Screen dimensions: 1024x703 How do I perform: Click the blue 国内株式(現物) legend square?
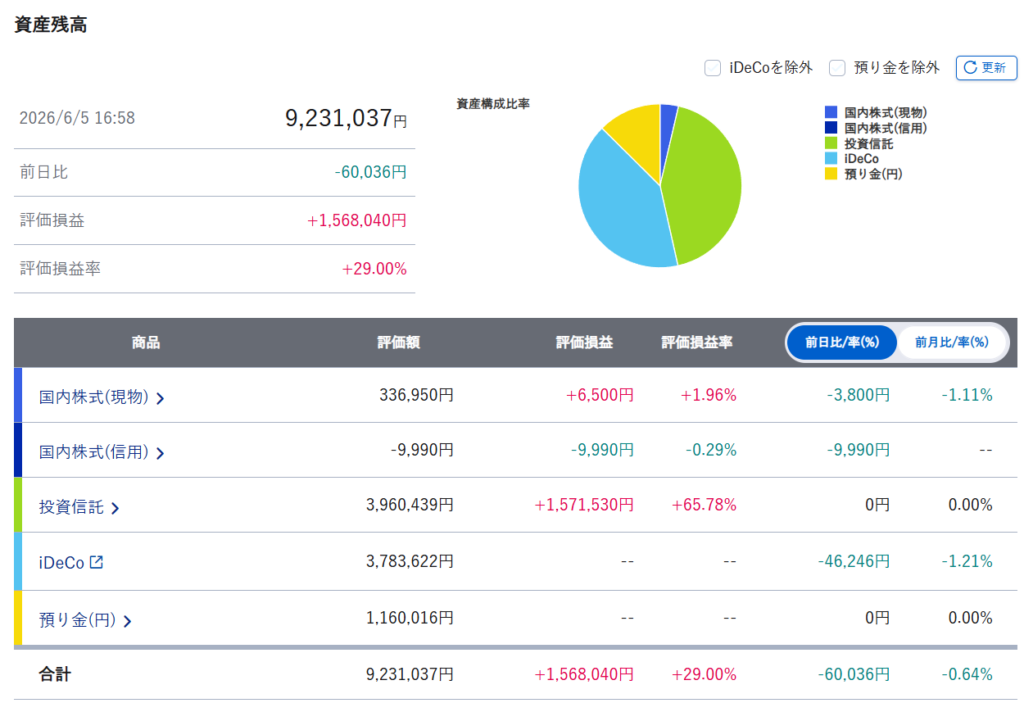[x=831, y=112]
